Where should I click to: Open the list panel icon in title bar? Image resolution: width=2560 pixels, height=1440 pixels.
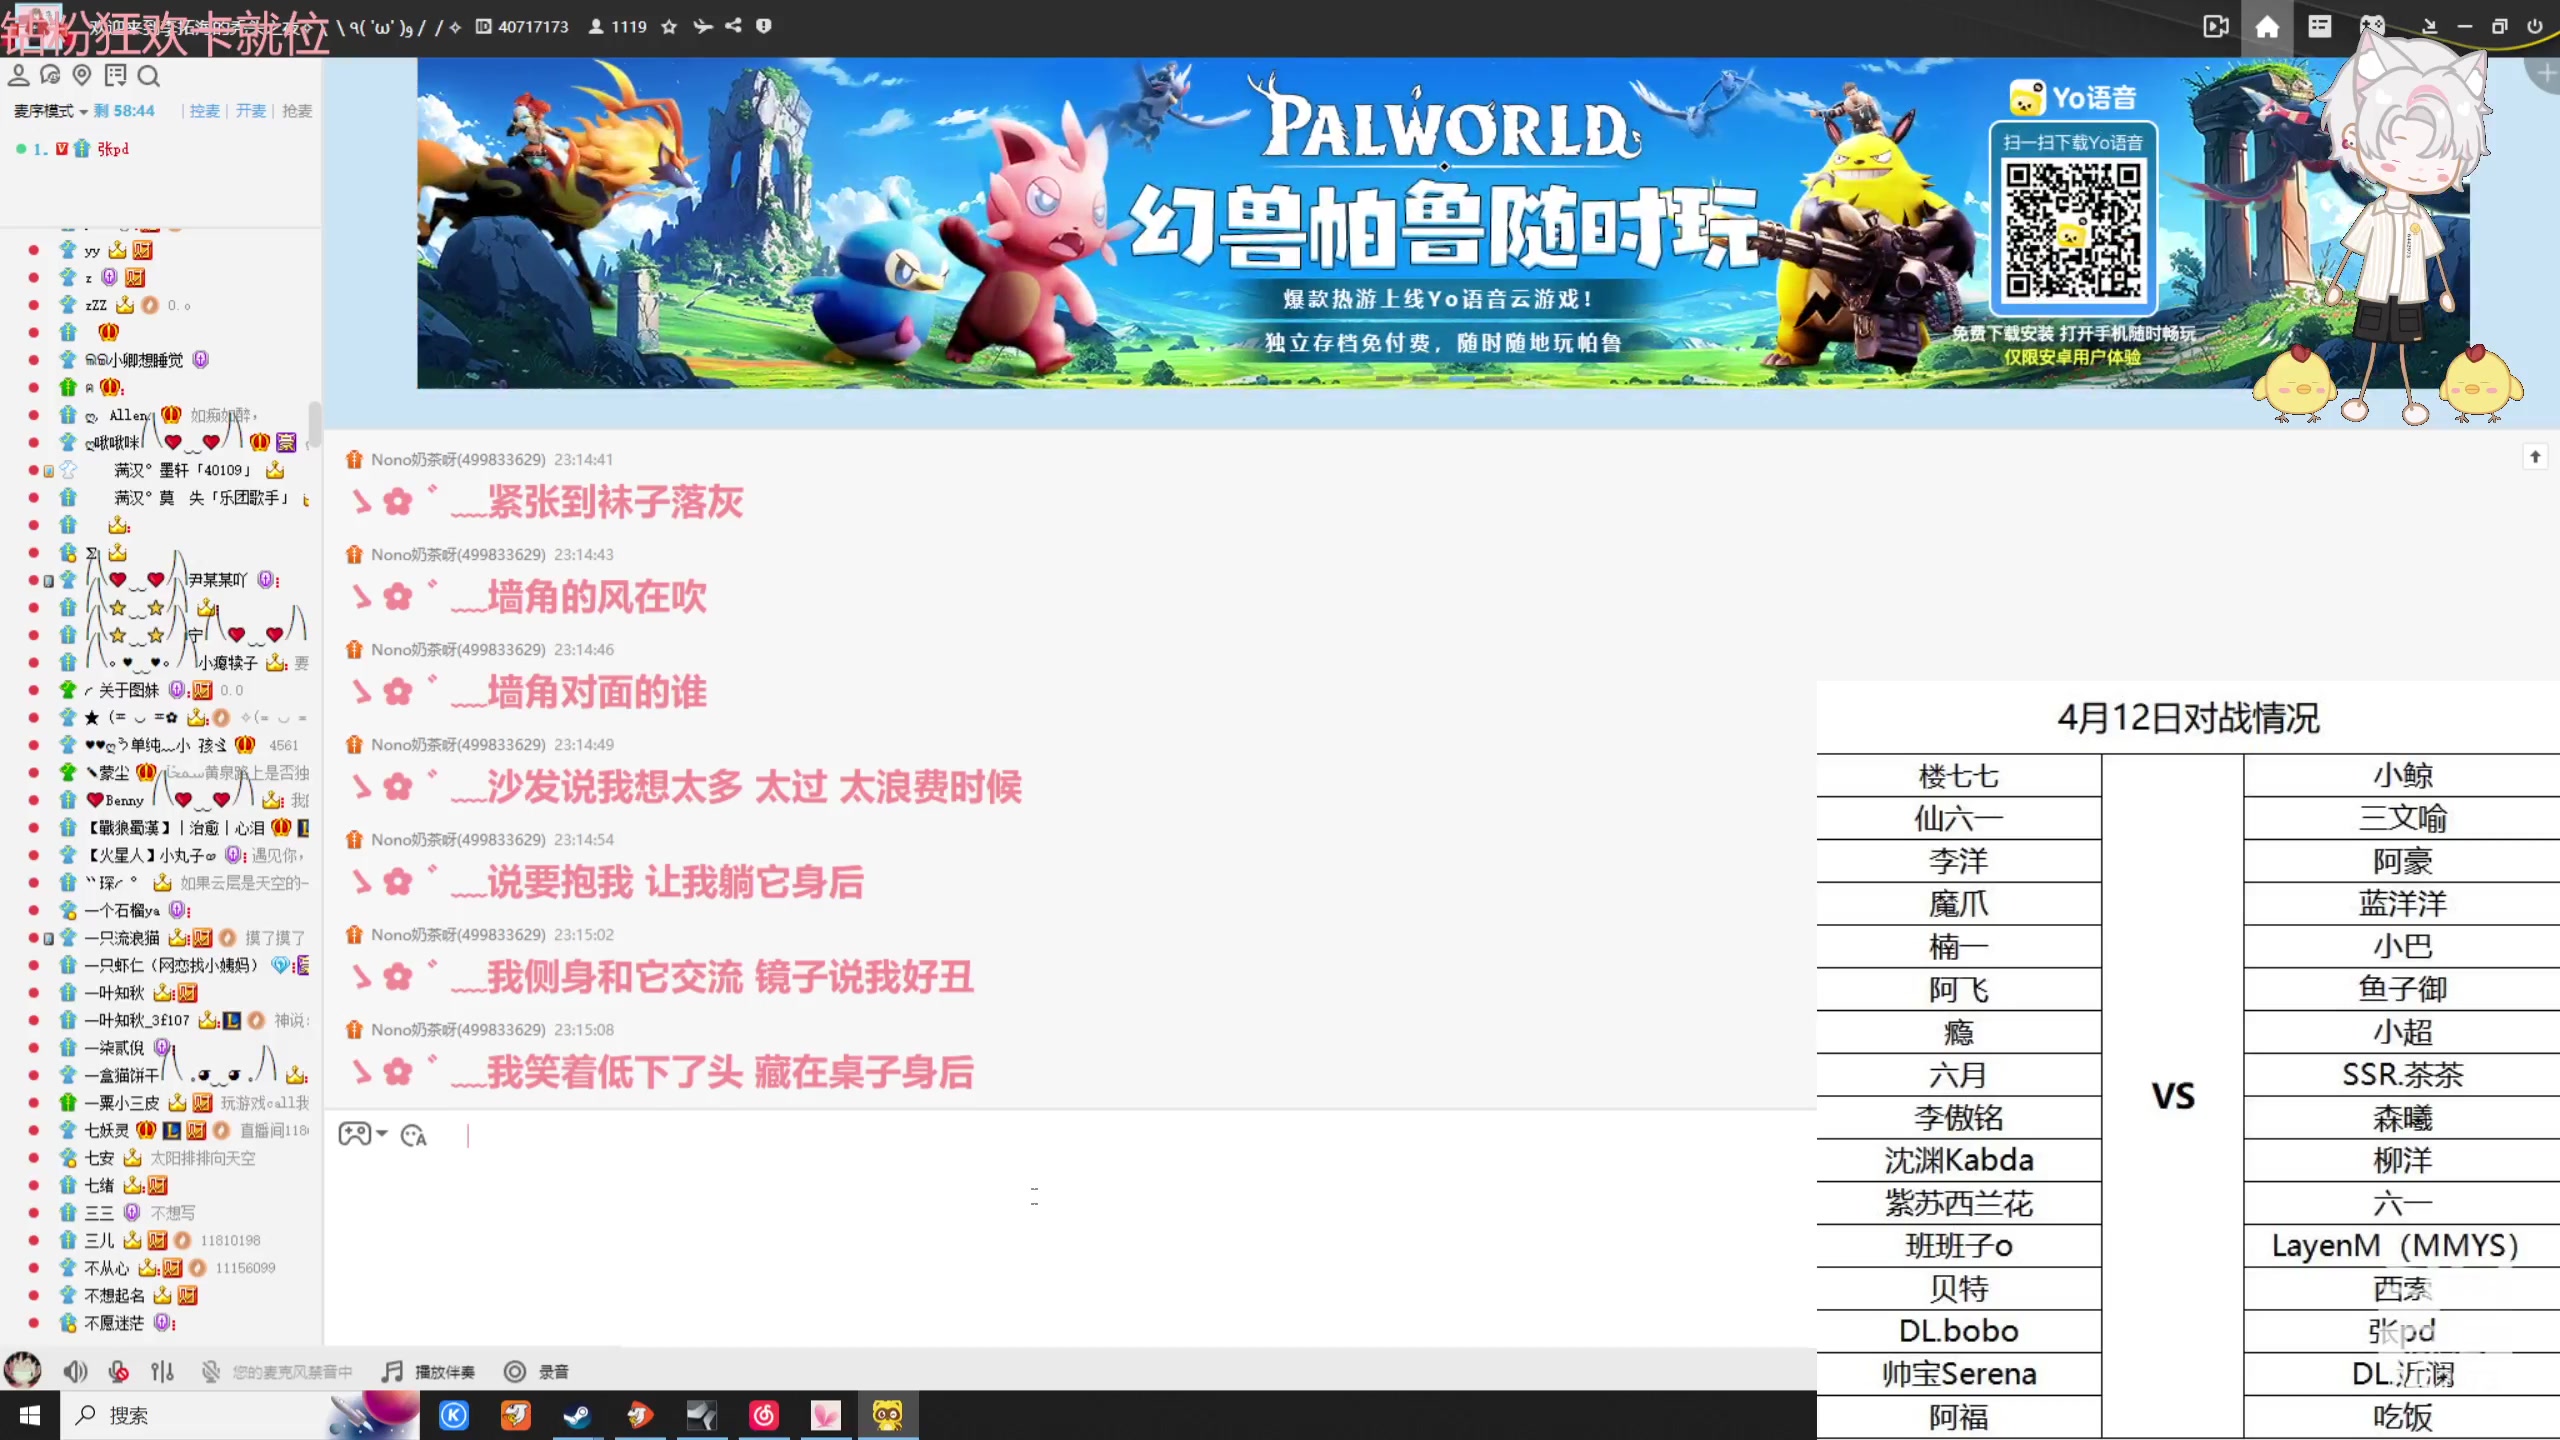(2320, 27)
